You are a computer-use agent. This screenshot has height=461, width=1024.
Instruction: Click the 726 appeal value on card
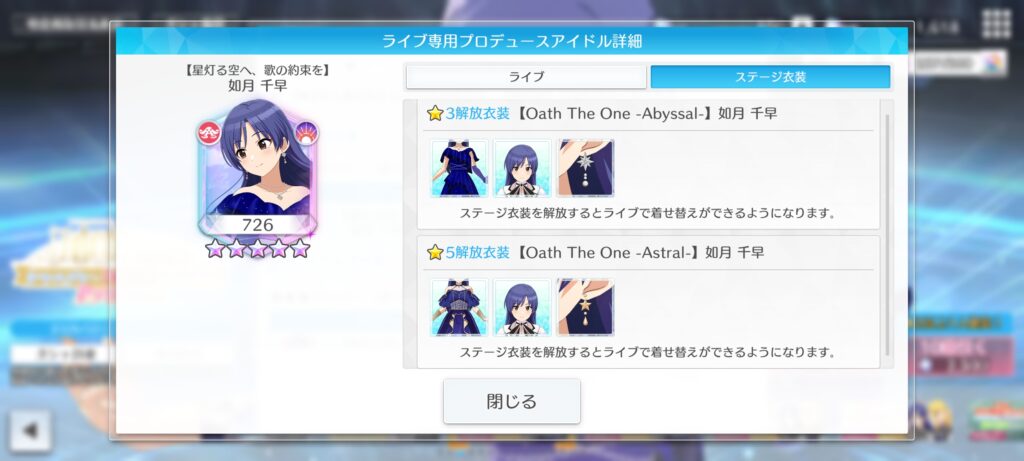click(257, 225)
